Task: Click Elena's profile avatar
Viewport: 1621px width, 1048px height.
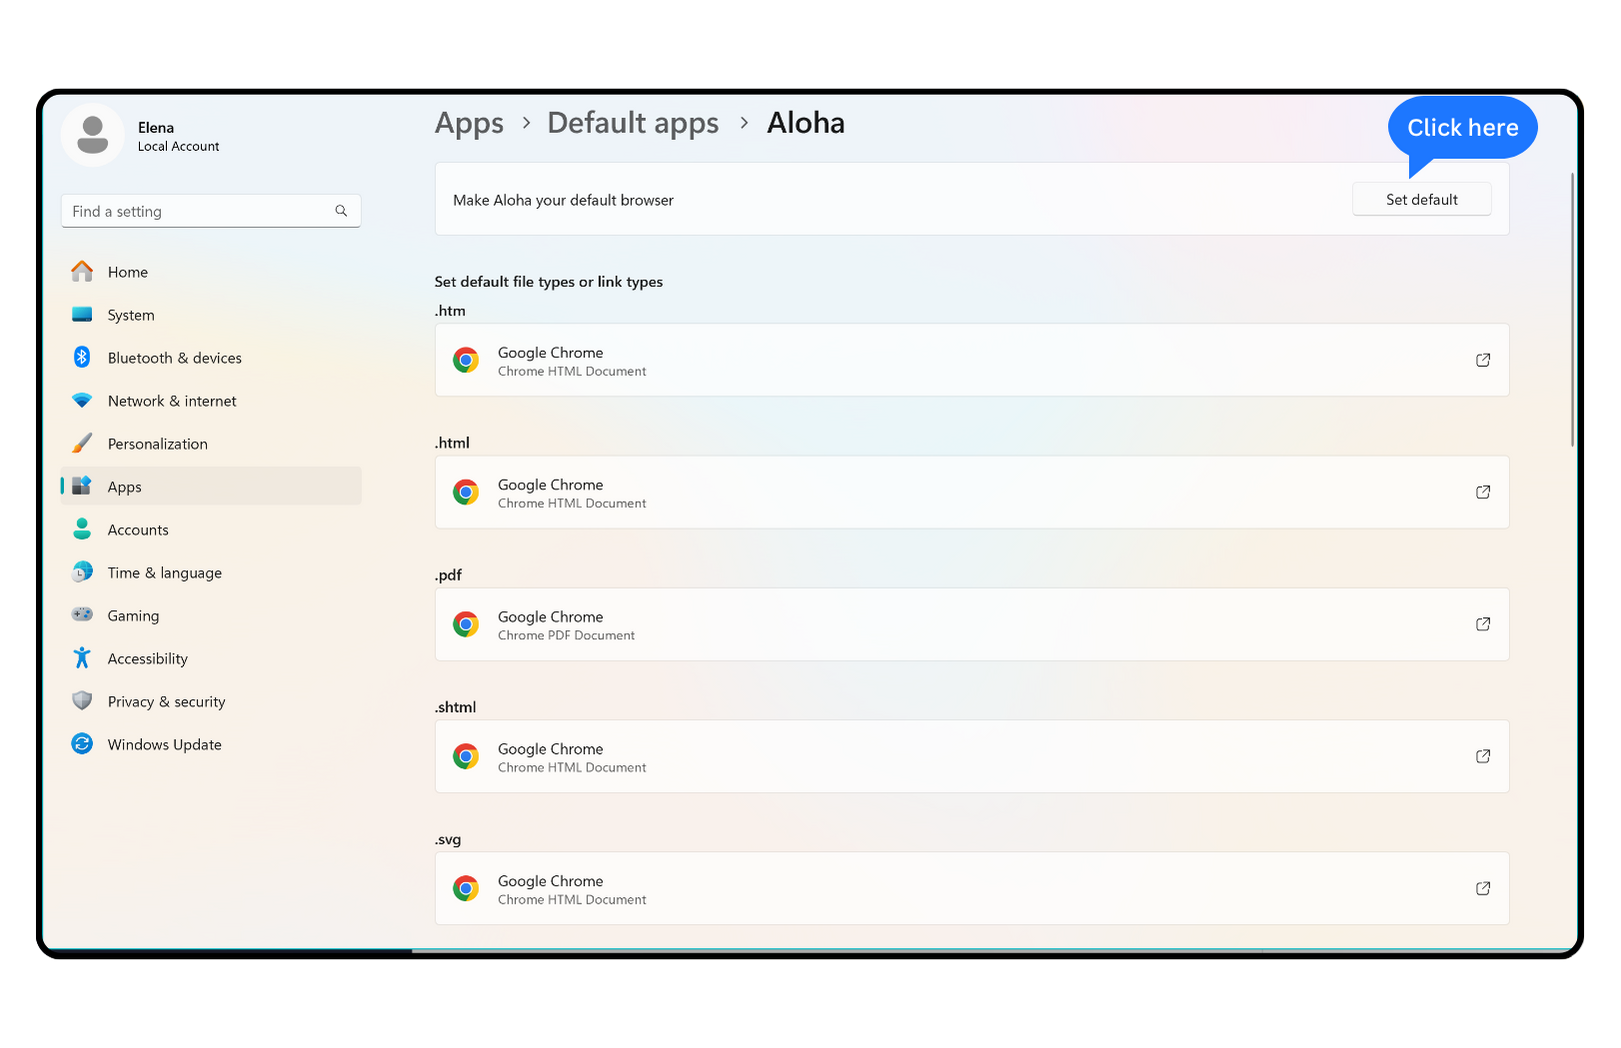Action: tap(93, 135)
